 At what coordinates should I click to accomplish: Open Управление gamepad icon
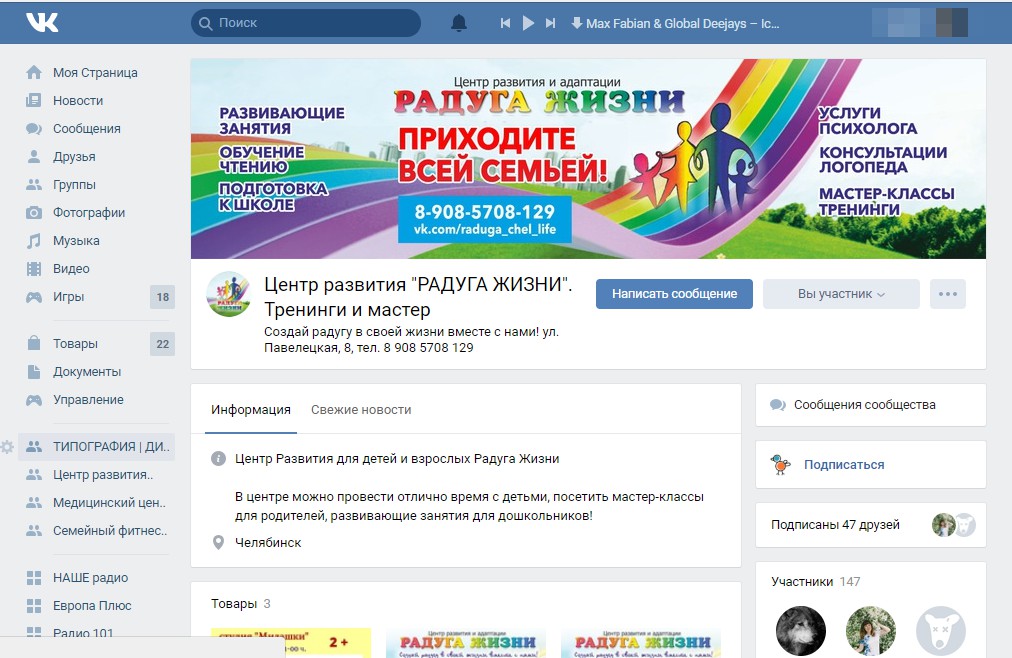pos(34,400)
